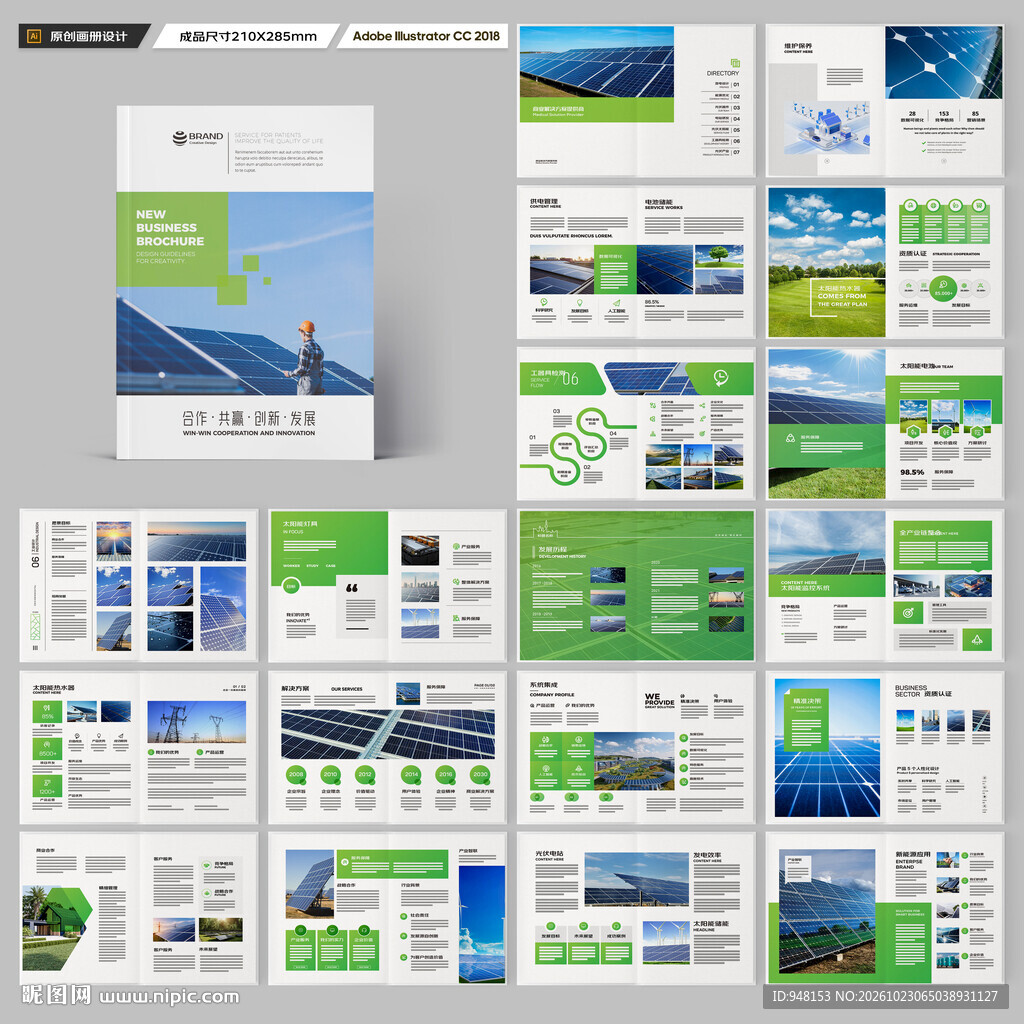Click the 'NEW BUSINESS BROCHURE' cover title
The width and height of the screenshot is (1024, 1024).
pyautogui.click(x=170, y=227)
